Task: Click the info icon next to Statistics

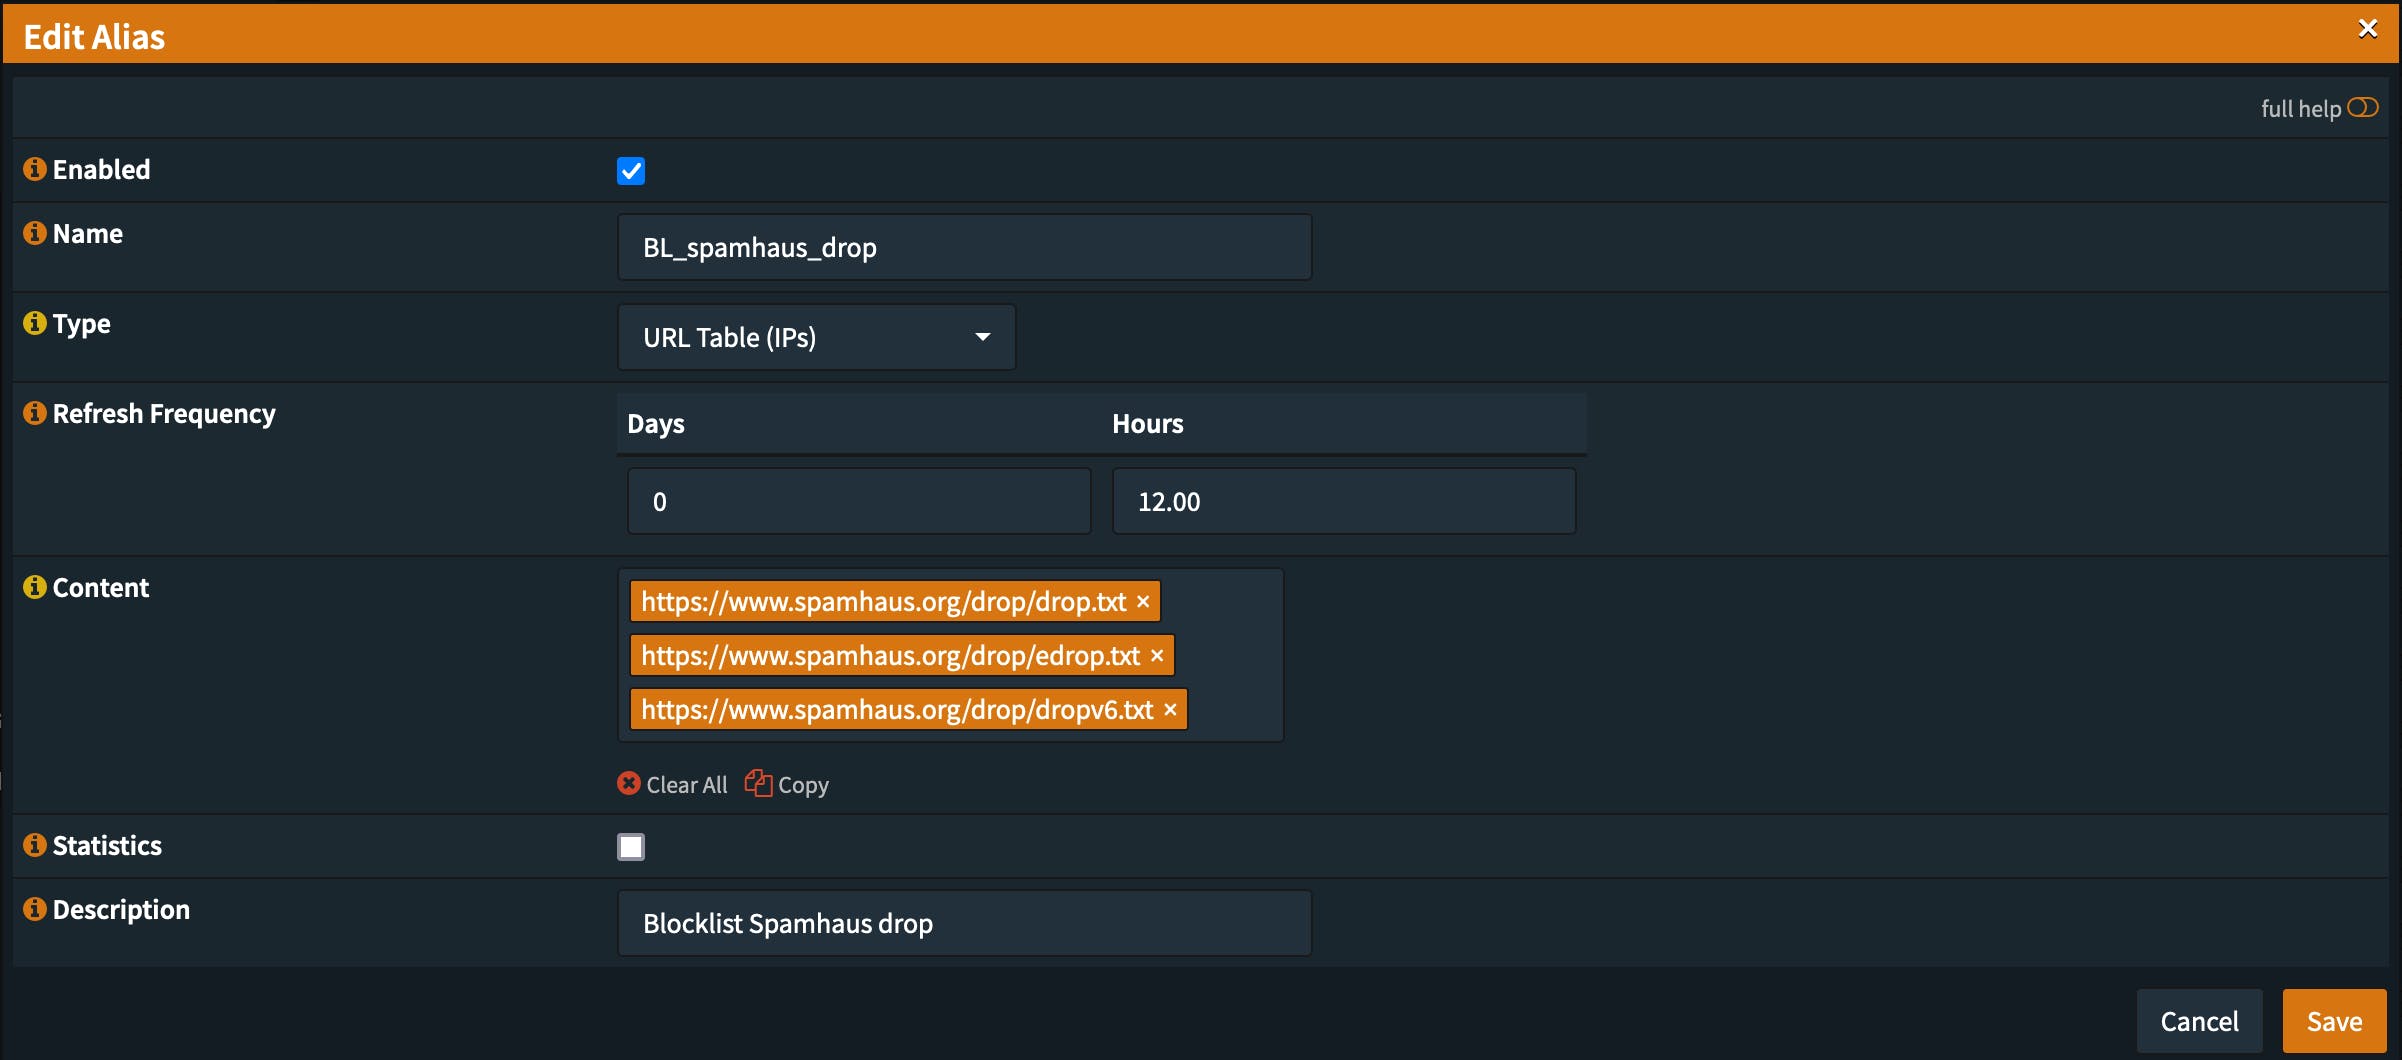Action: pyautogui.click(x=35, y=845)
